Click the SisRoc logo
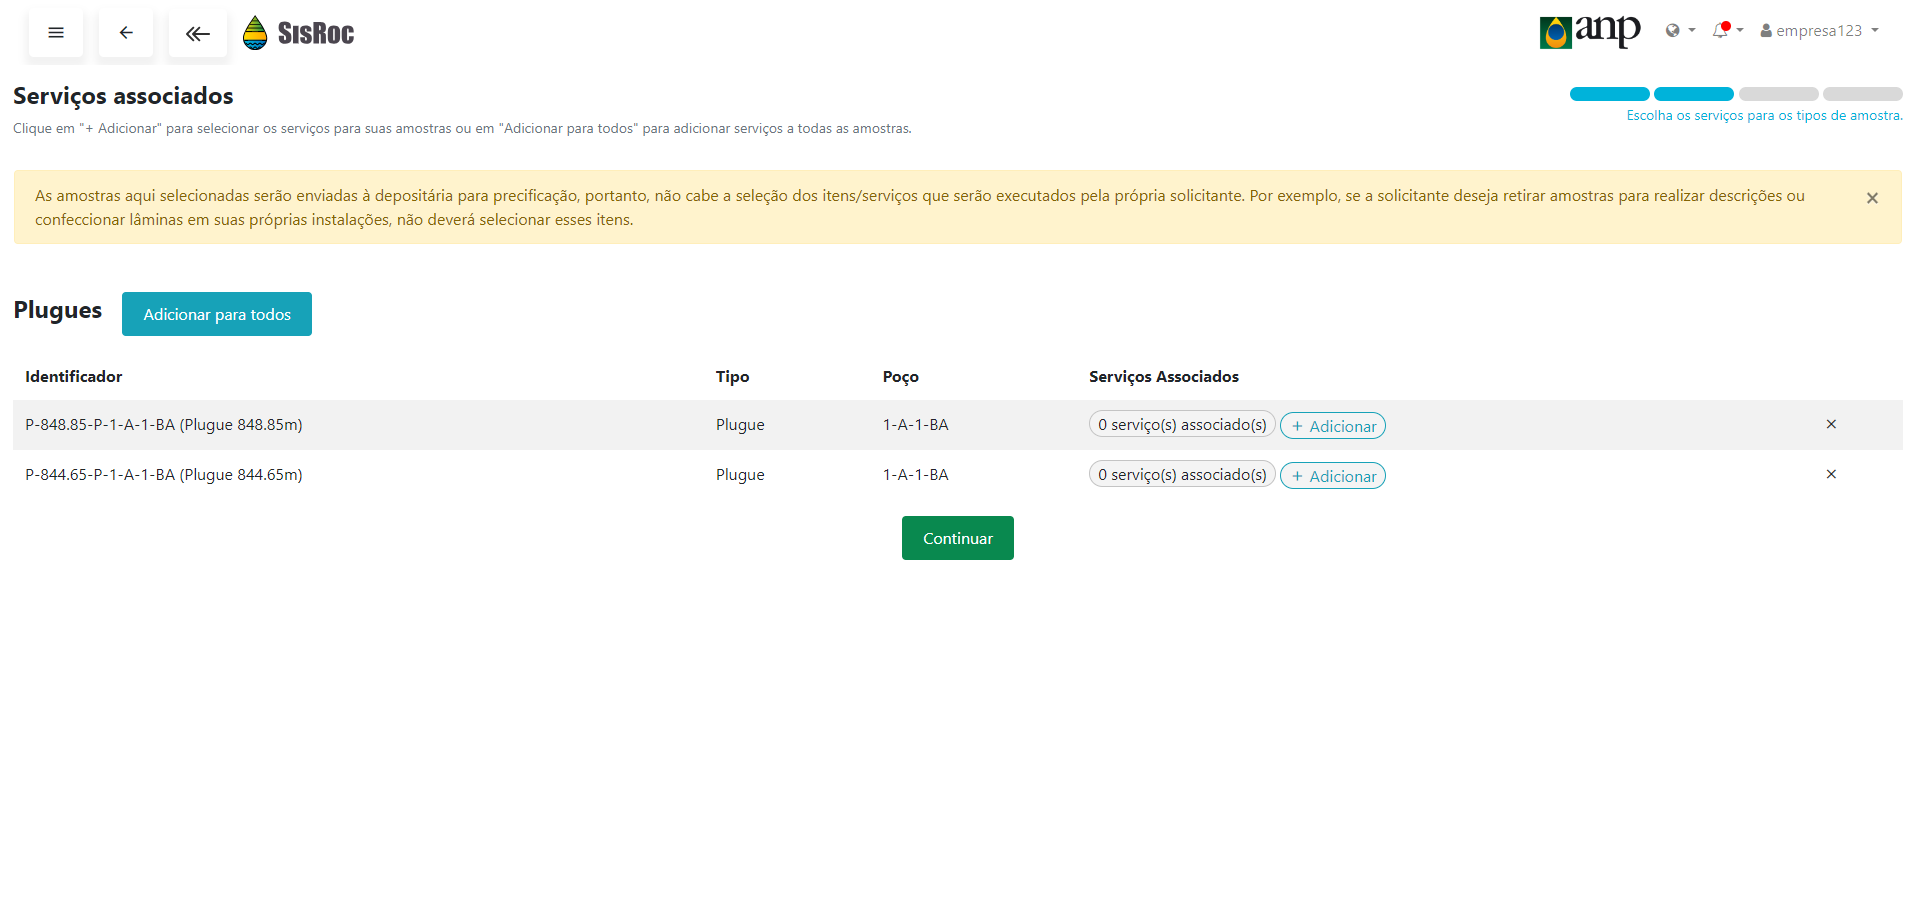The width and height of the screenshot is (1917, 903). [298, 33]
